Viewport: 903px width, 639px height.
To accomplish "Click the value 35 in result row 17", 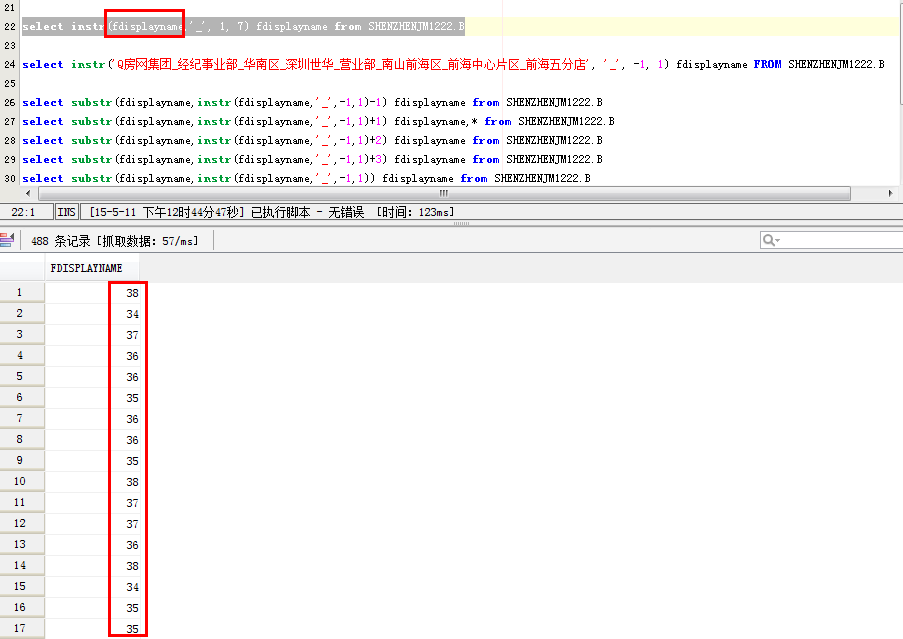I will pyautogui.click(x=132, y=629).
